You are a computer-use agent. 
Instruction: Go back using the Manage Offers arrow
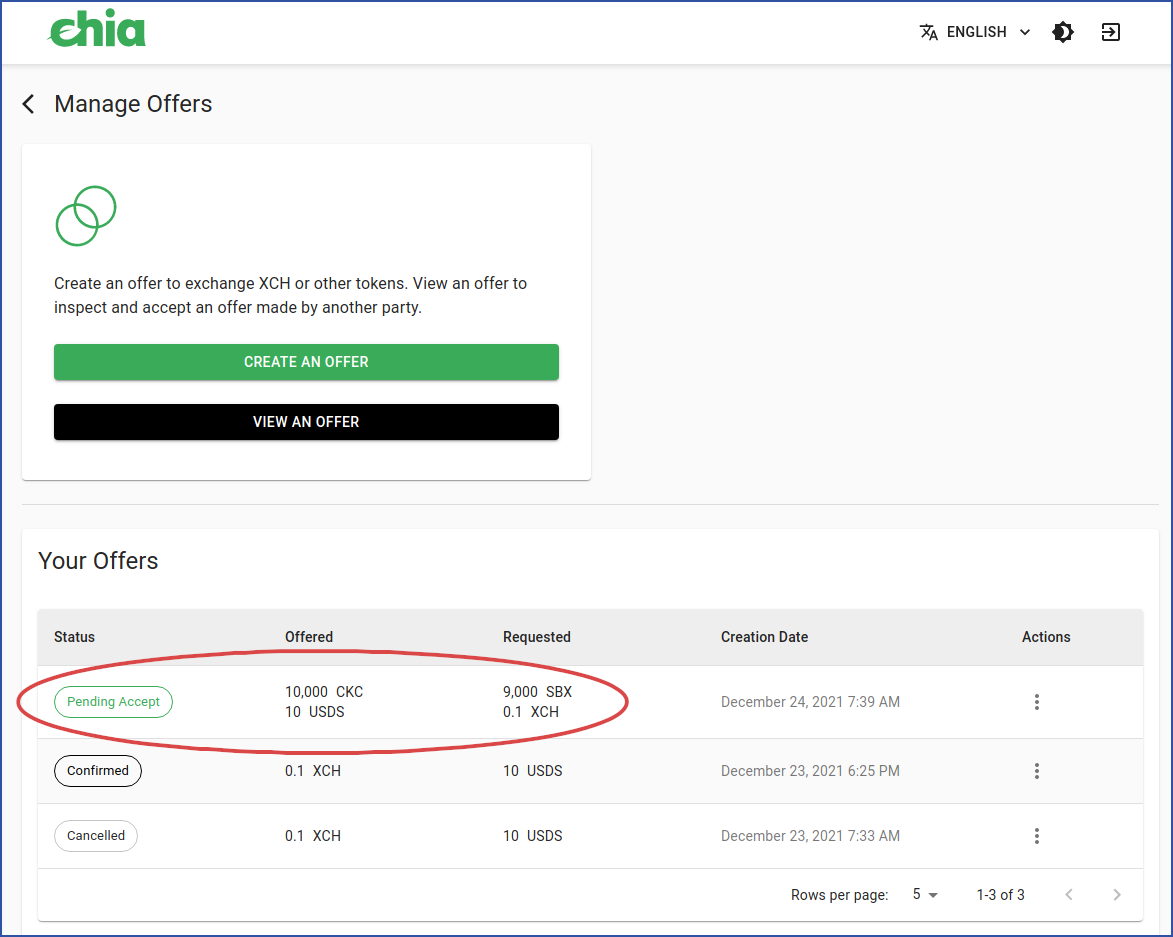[x=29, y=104]
